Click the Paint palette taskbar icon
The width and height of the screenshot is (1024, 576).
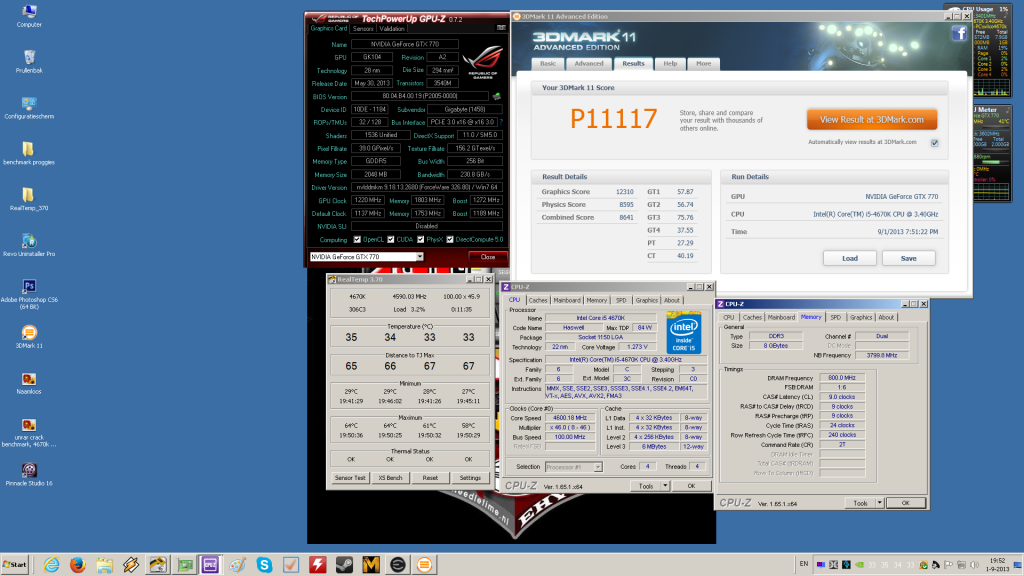(237, 564)
